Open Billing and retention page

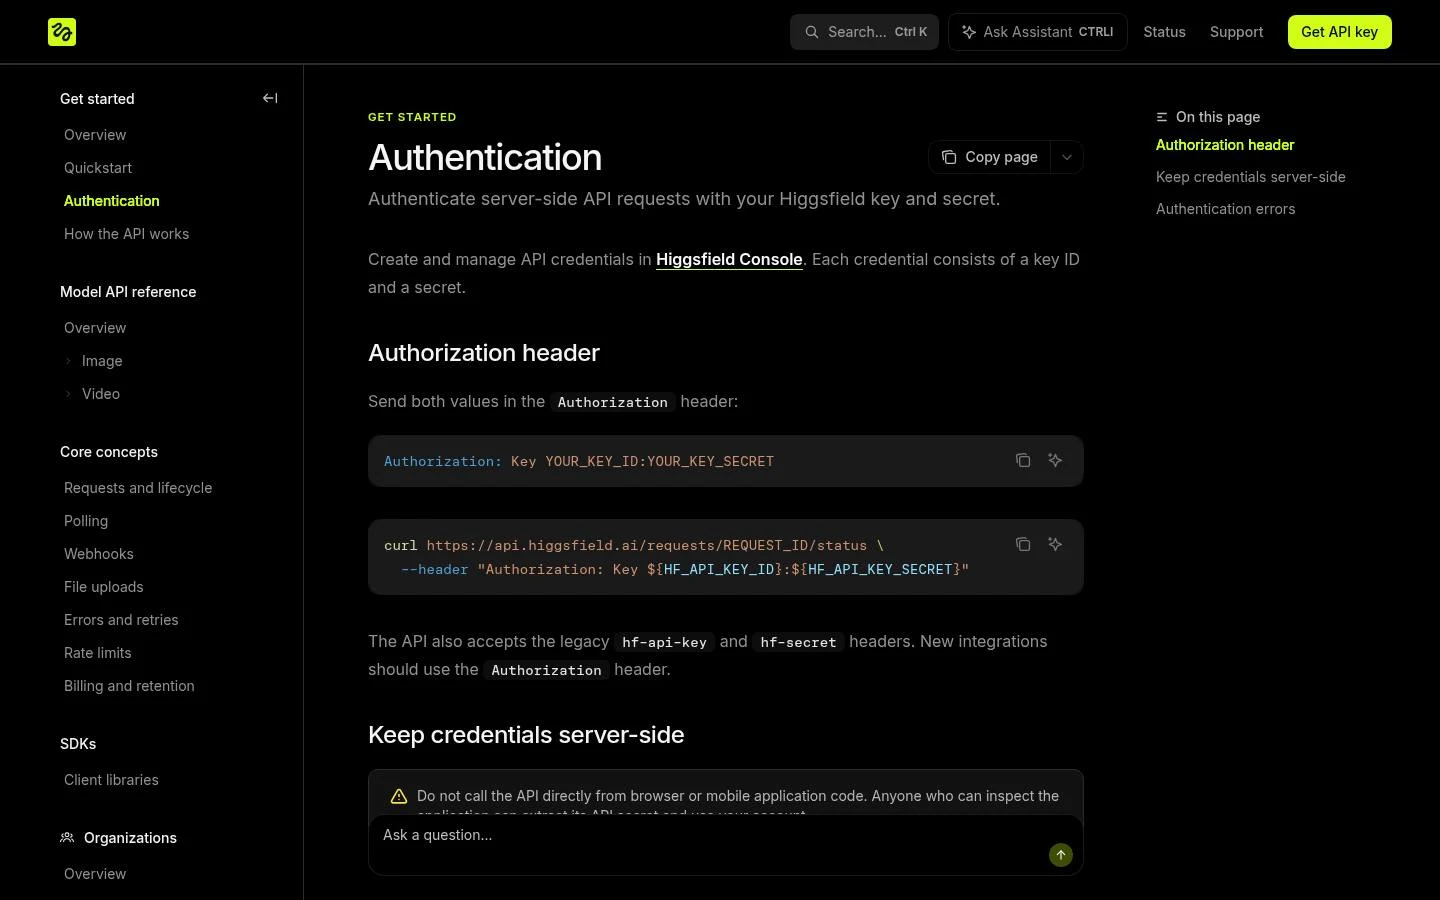pyautogui.click(x=129, y=686)
